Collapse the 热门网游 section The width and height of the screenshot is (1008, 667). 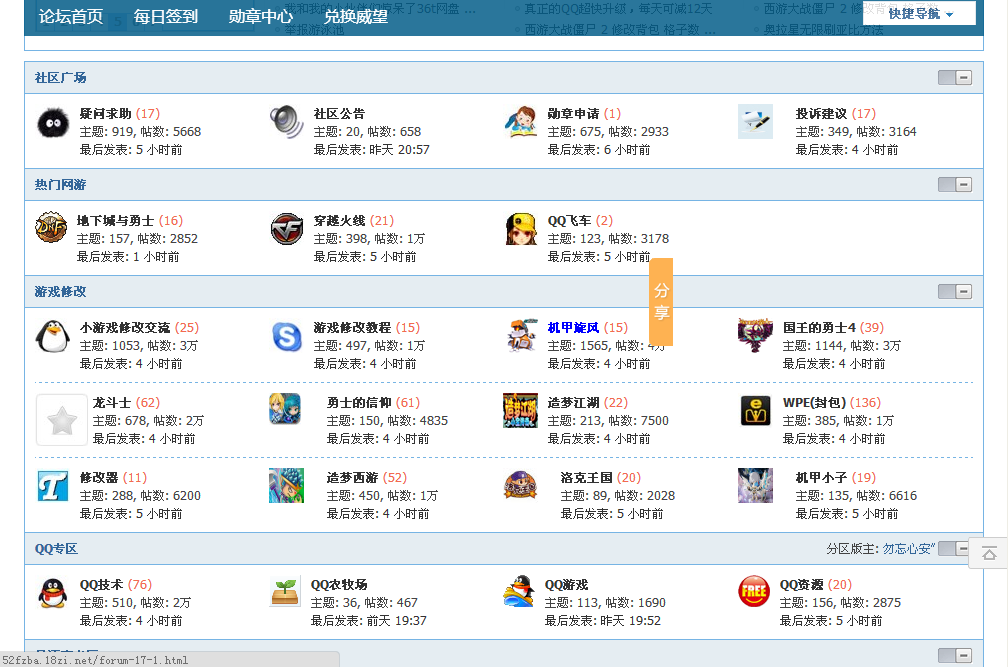point(955,185)
